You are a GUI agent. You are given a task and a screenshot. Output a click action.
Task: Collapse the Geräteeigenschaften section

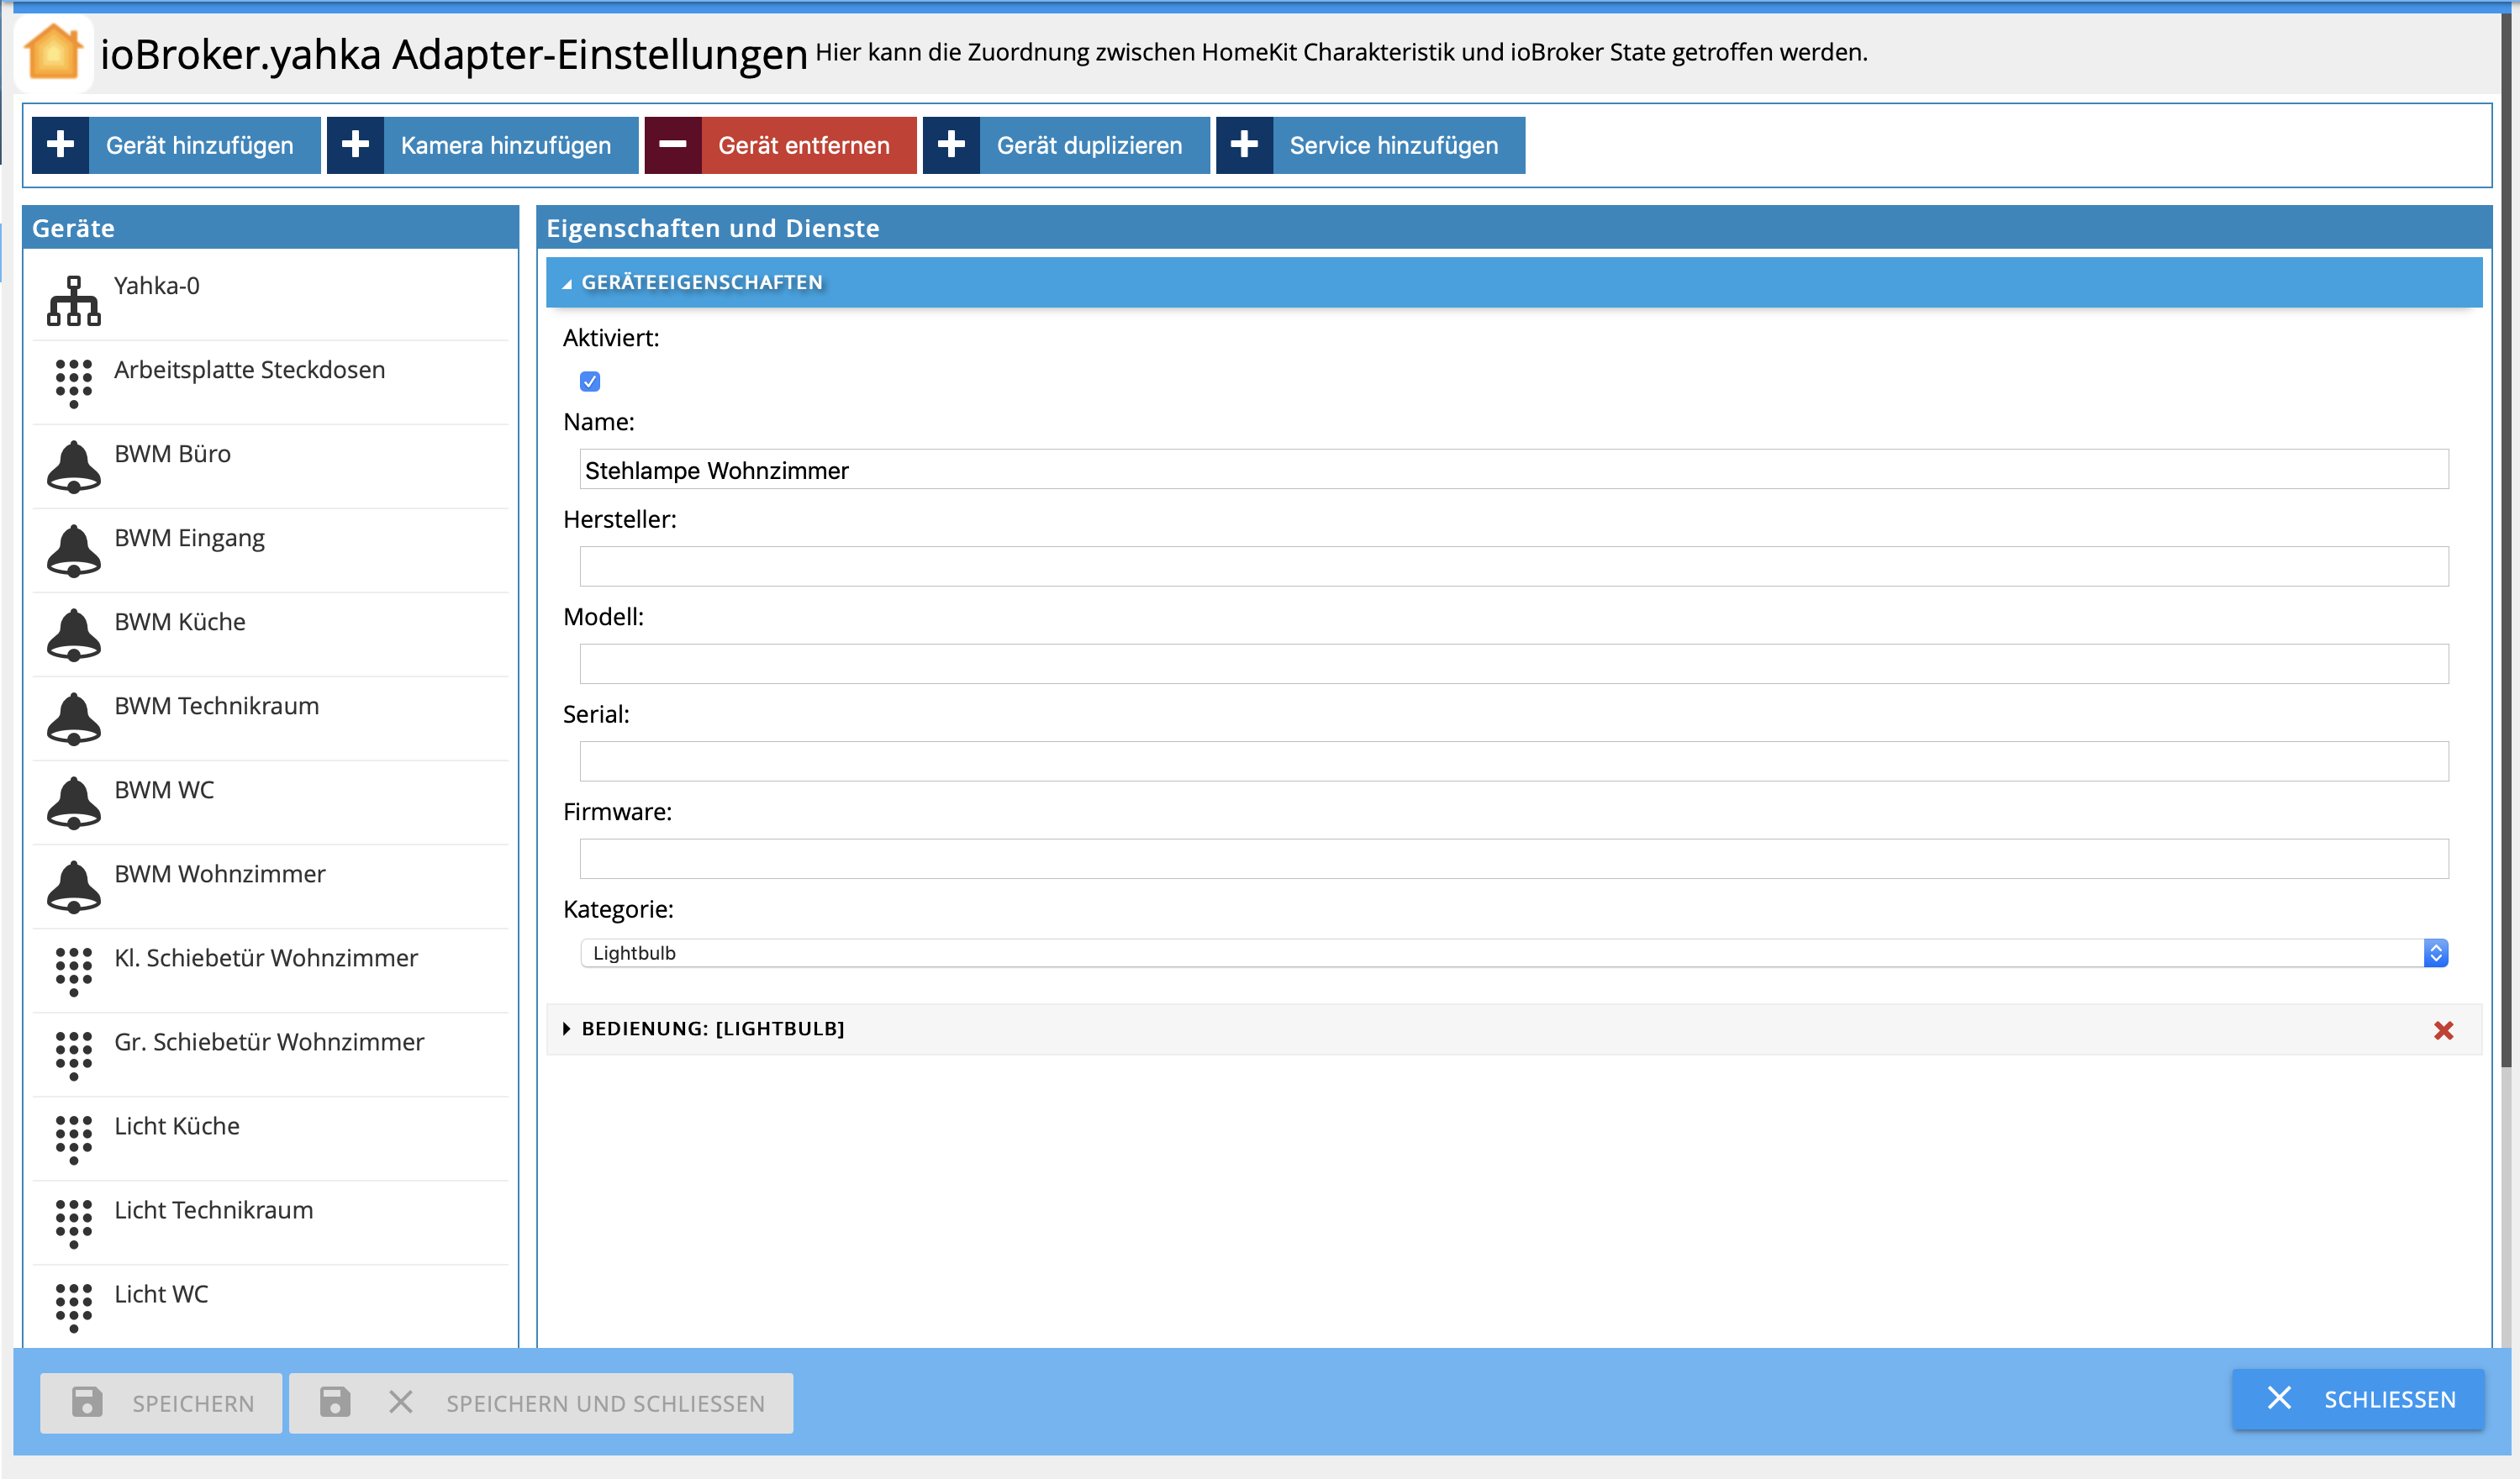[x=702, y=282]
